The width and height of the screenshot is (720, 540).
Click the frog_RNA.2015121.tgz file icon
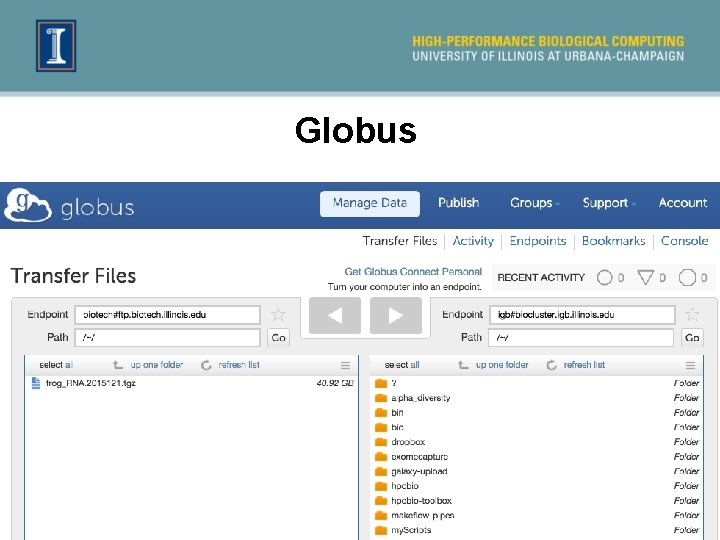click(x=36, y=383)
